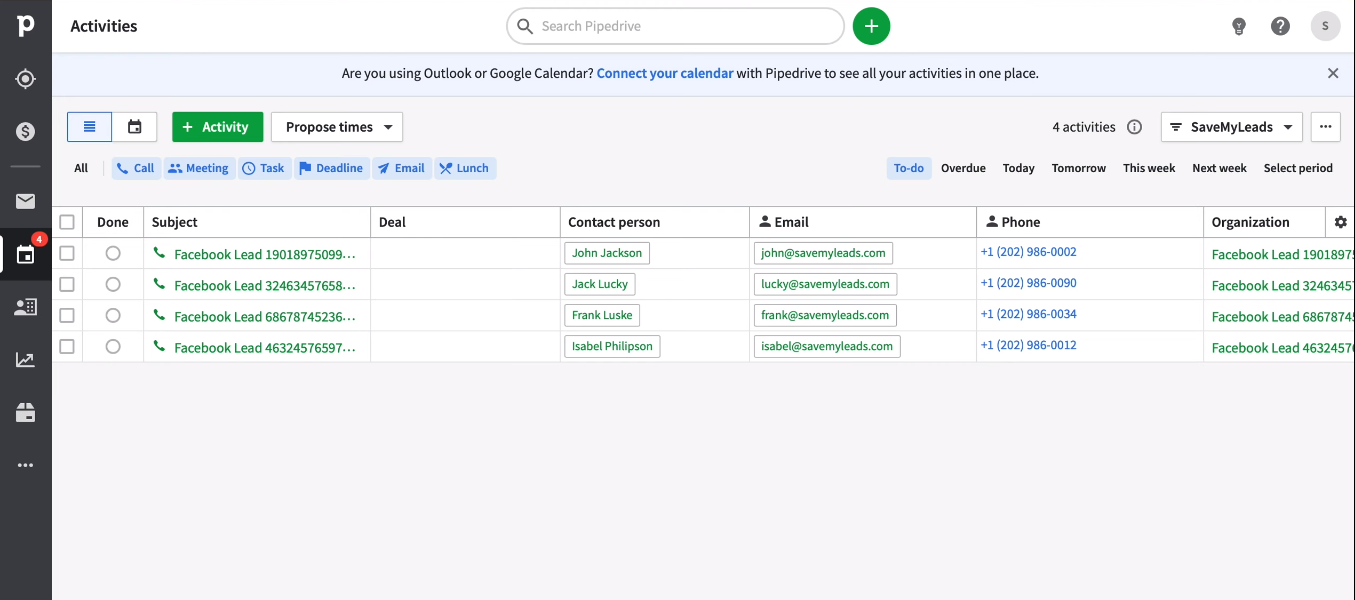Select the Overdue period filter
Image resolution: width=1355 pixels, height=600 pixels.
click(963, 168)
